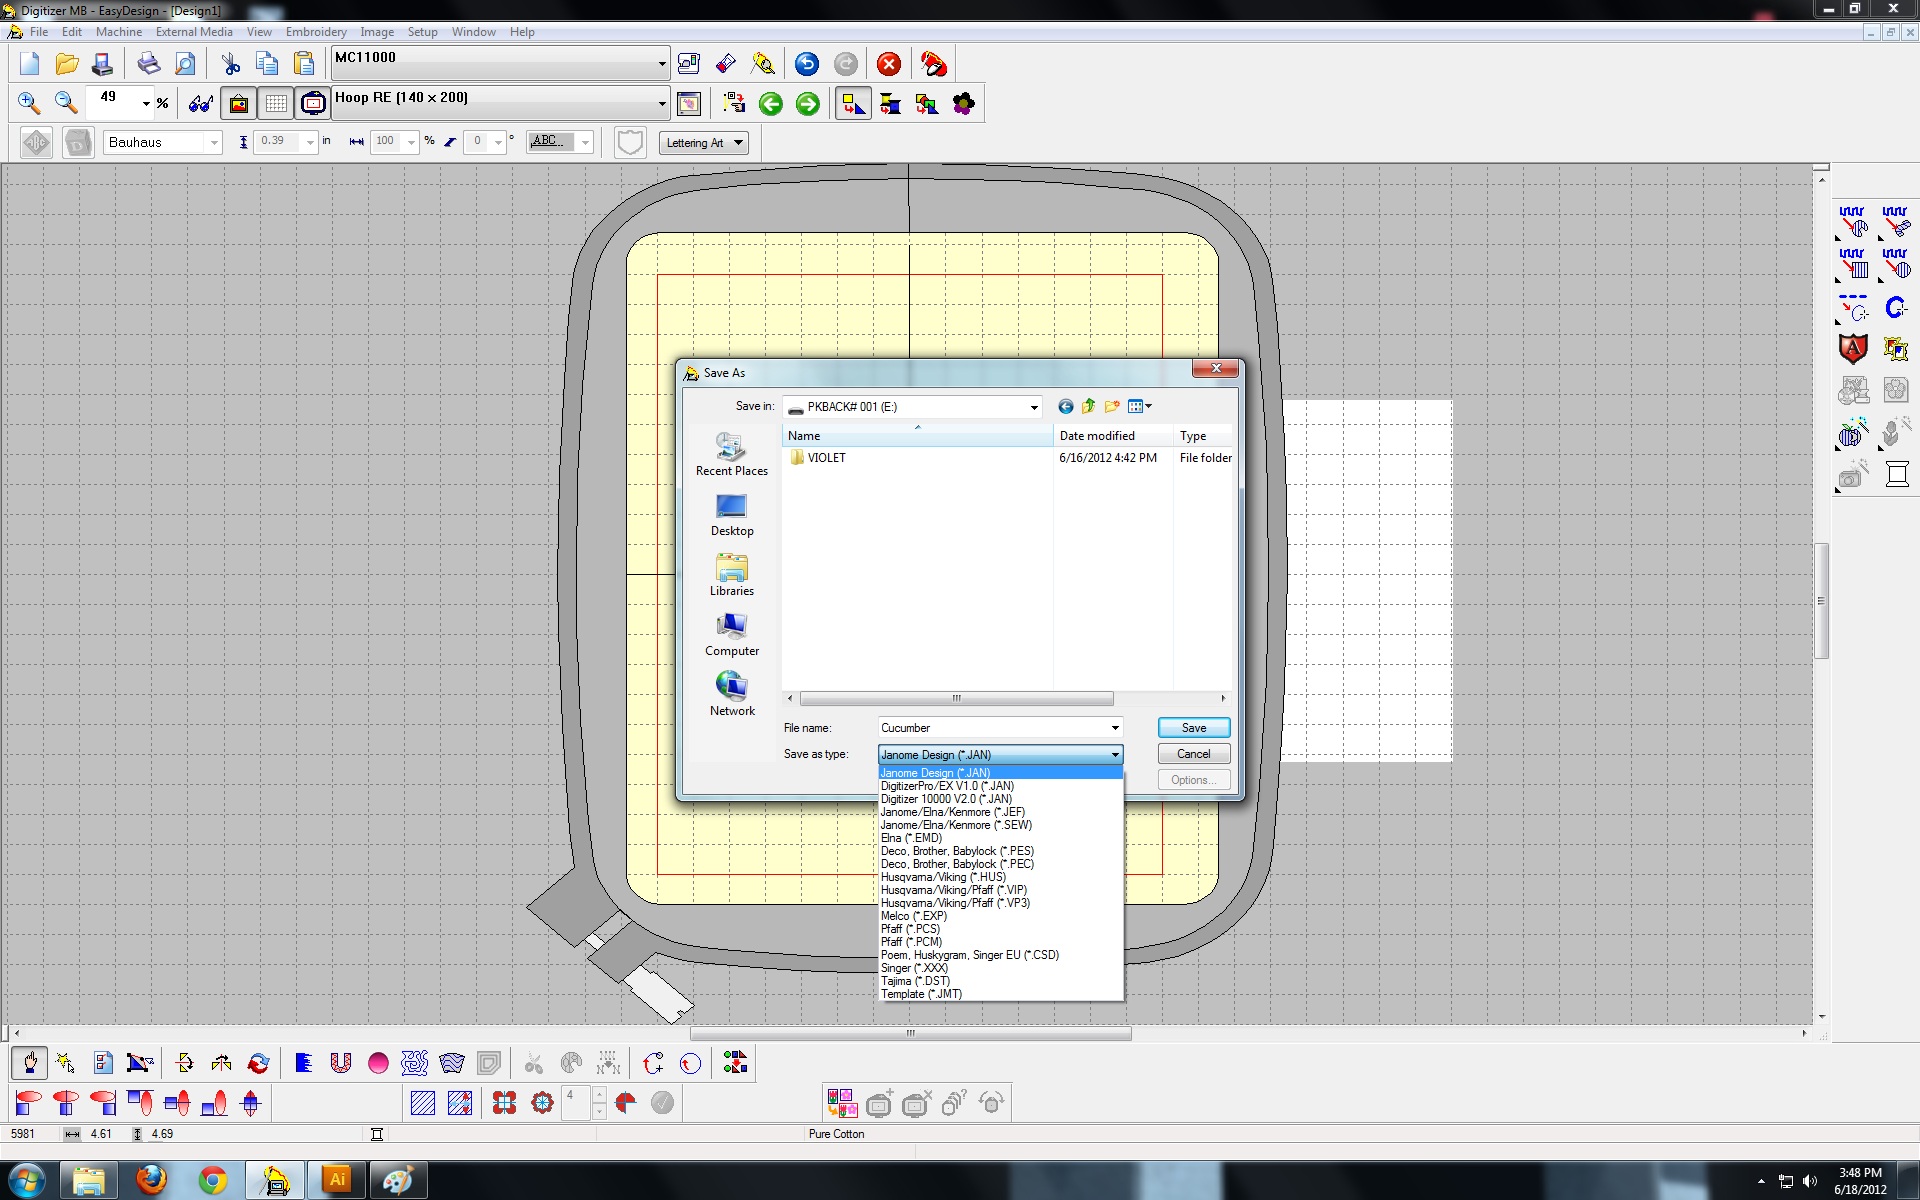Click the grayed Redo arrow icon
The image size is (1920, 1200).
click(845, 65)
